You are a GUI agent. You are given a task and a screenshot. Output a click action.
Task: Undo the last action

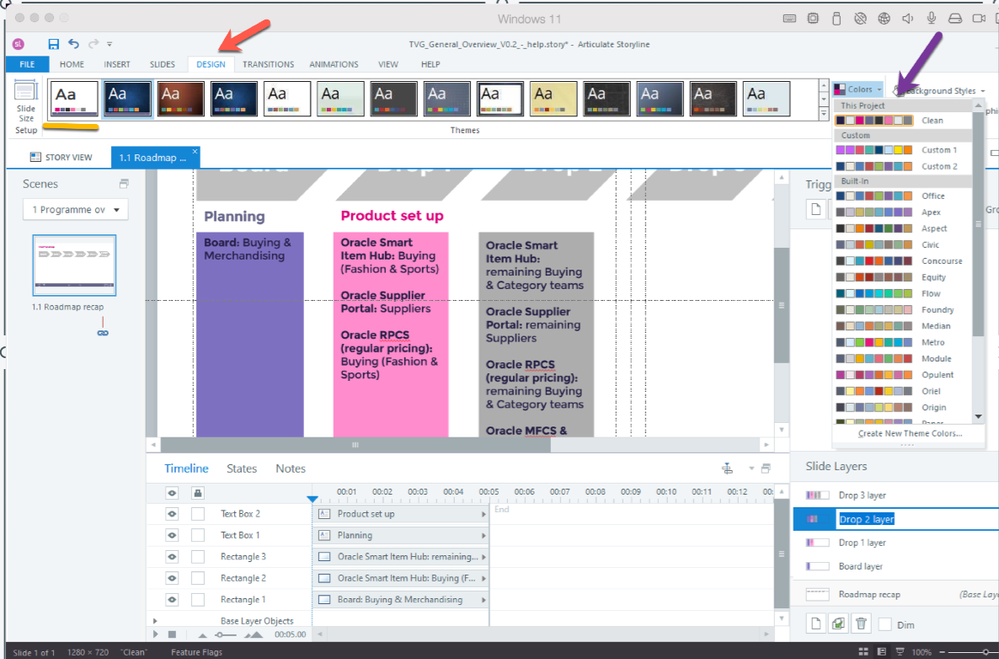(x=74, y=44)
